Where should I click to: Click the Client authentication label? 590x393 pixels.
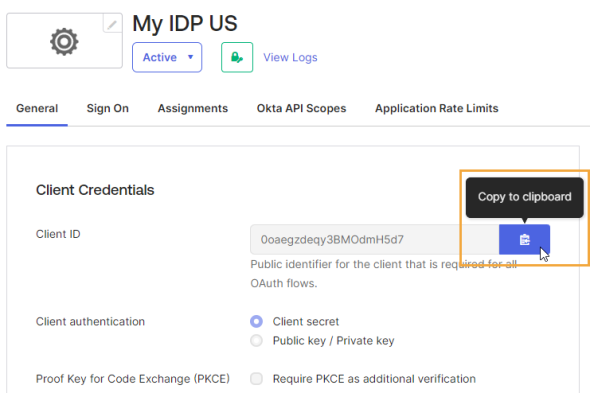(90, 322)
